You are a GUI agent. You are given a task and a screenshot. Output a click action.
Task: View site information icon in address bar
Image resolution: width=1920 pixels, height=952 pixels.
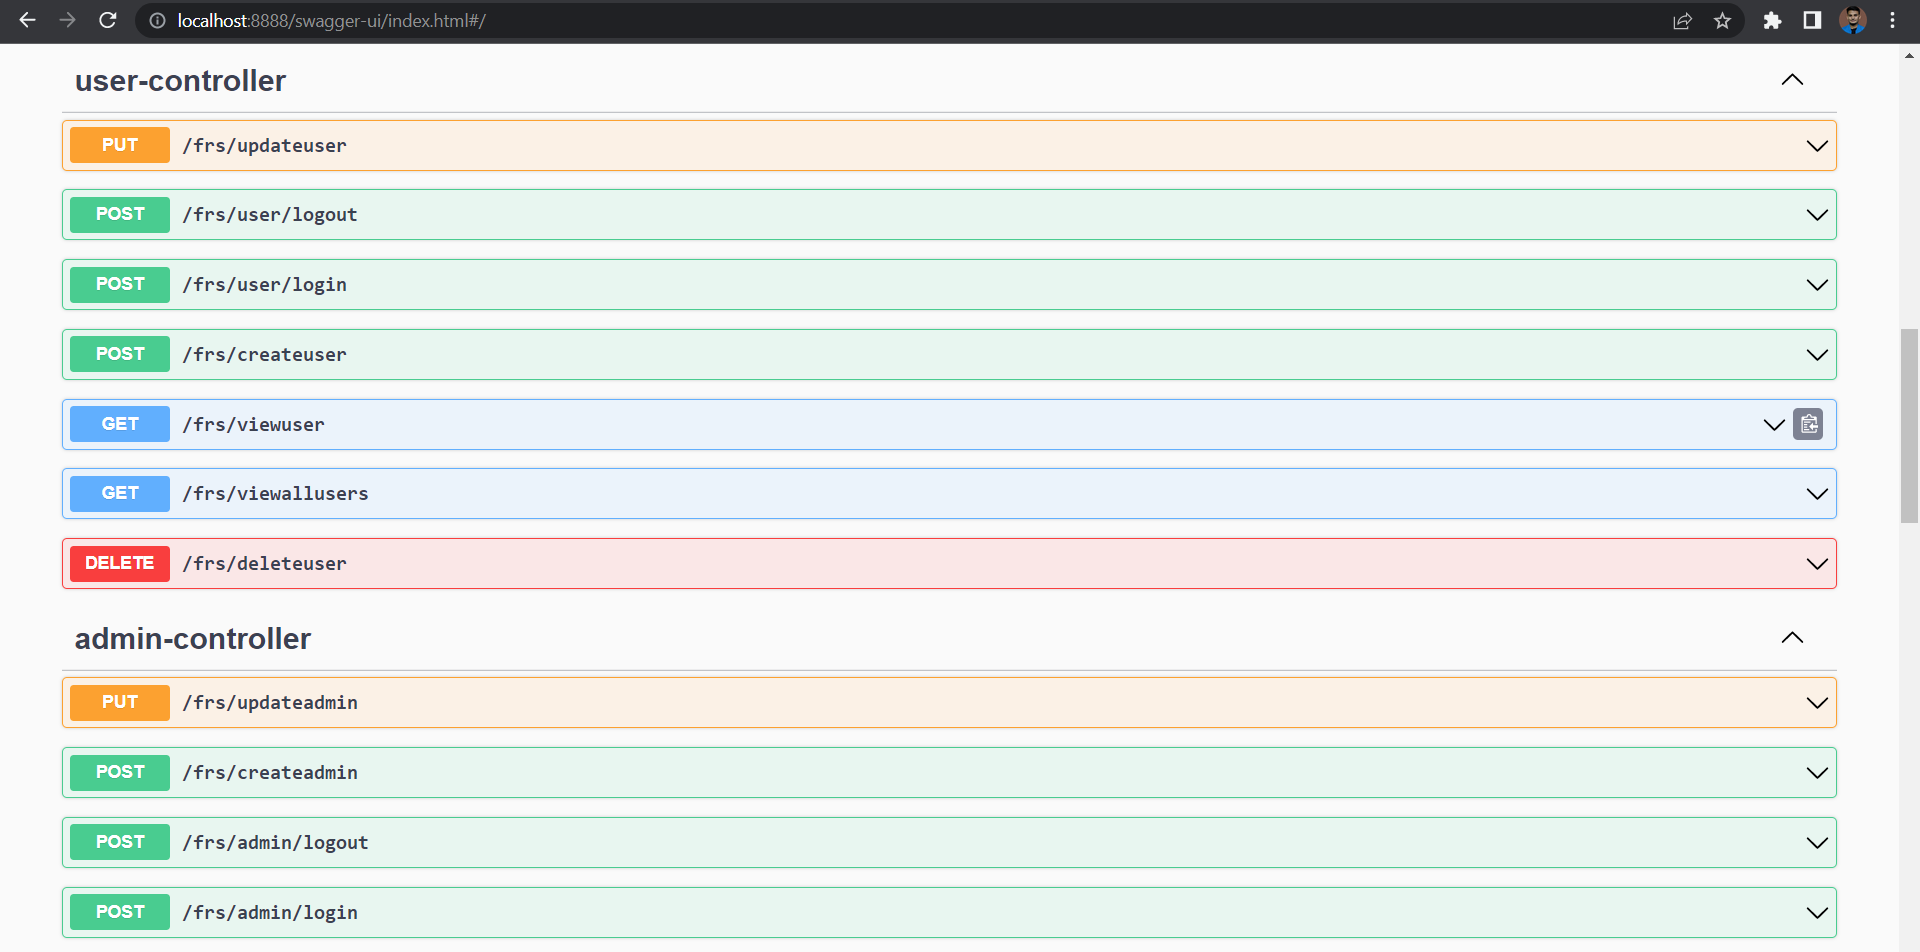pos(157,20)
